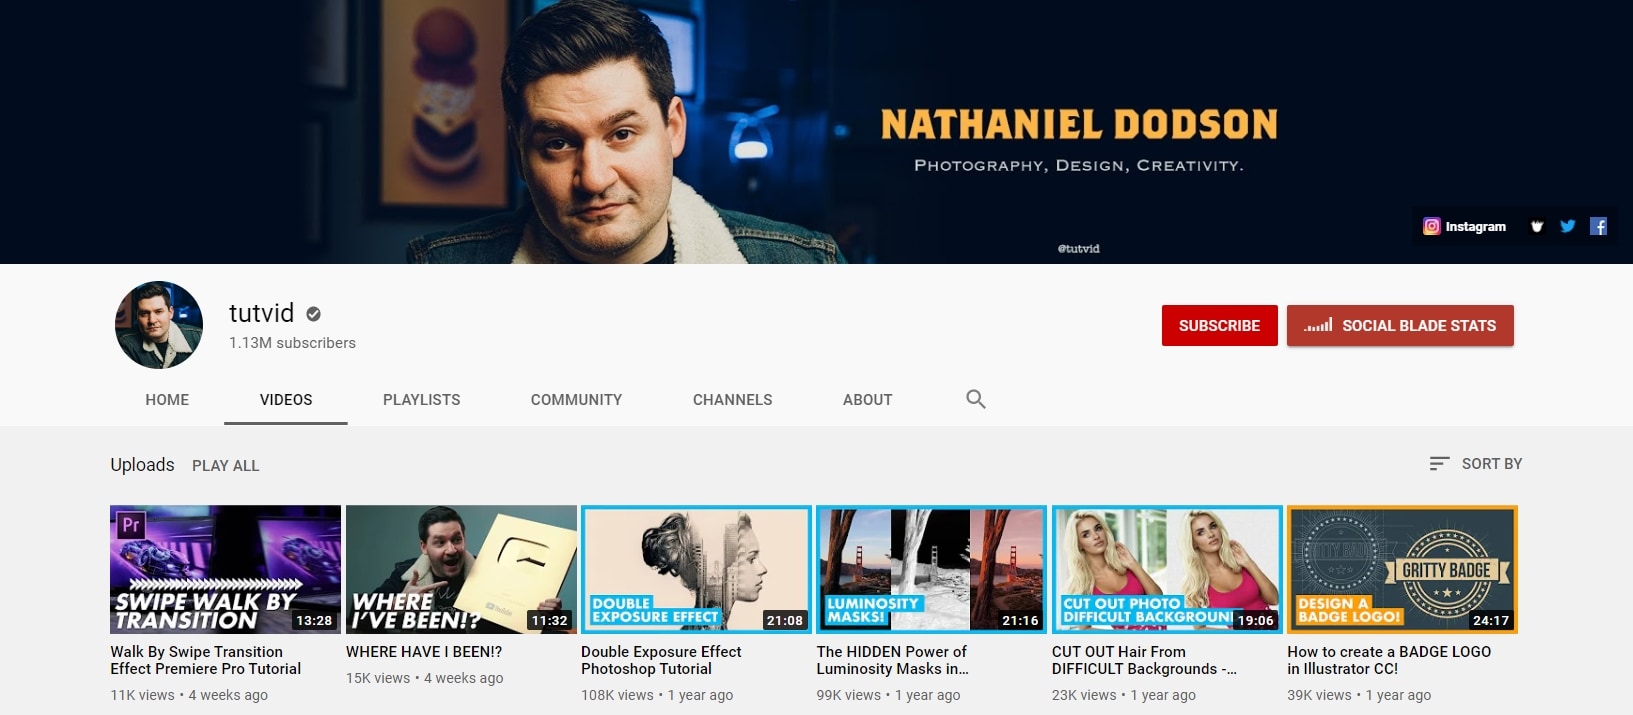
Task: Click title 'Walk By Swipe Transition Effect Premiere Pro Tutorial'
Action: 205,660
